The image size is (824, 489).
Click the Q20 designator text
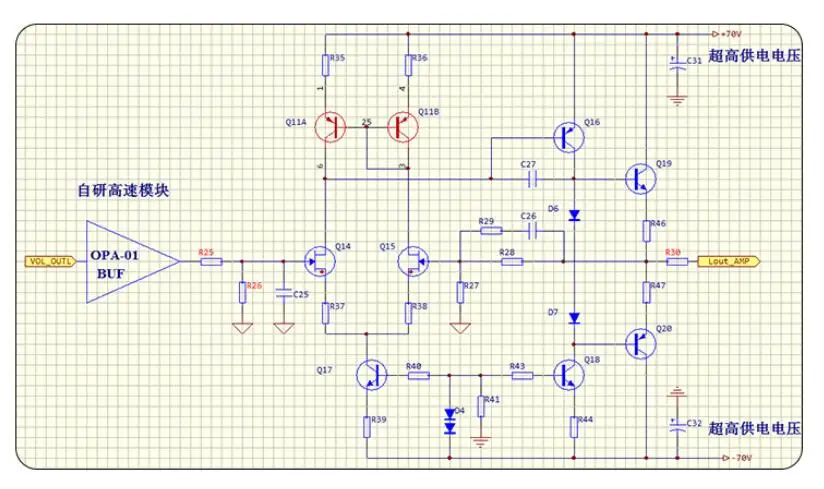coord(664,328)
